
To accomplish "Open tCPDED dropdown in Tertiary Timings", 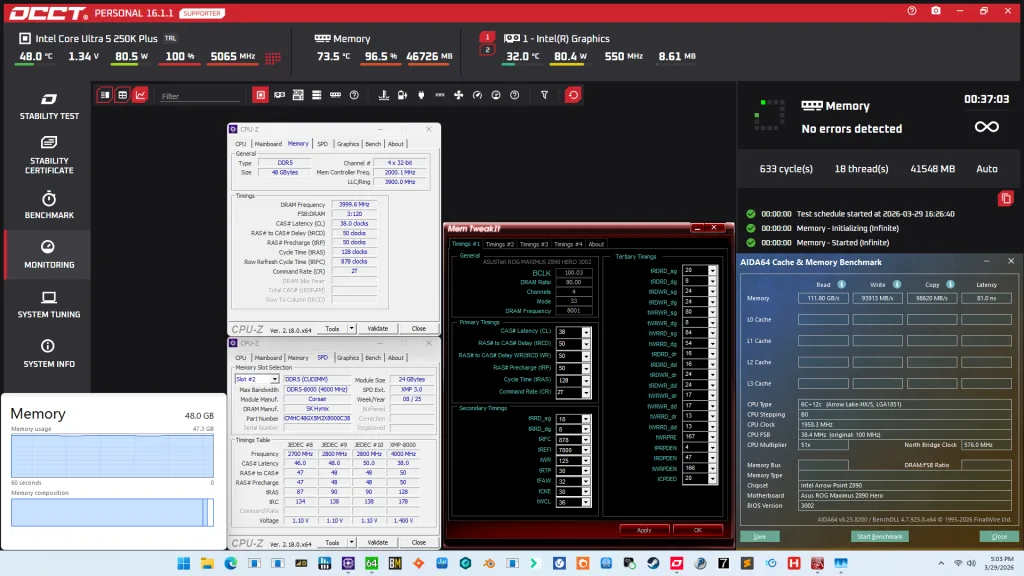I will (712, 479).
